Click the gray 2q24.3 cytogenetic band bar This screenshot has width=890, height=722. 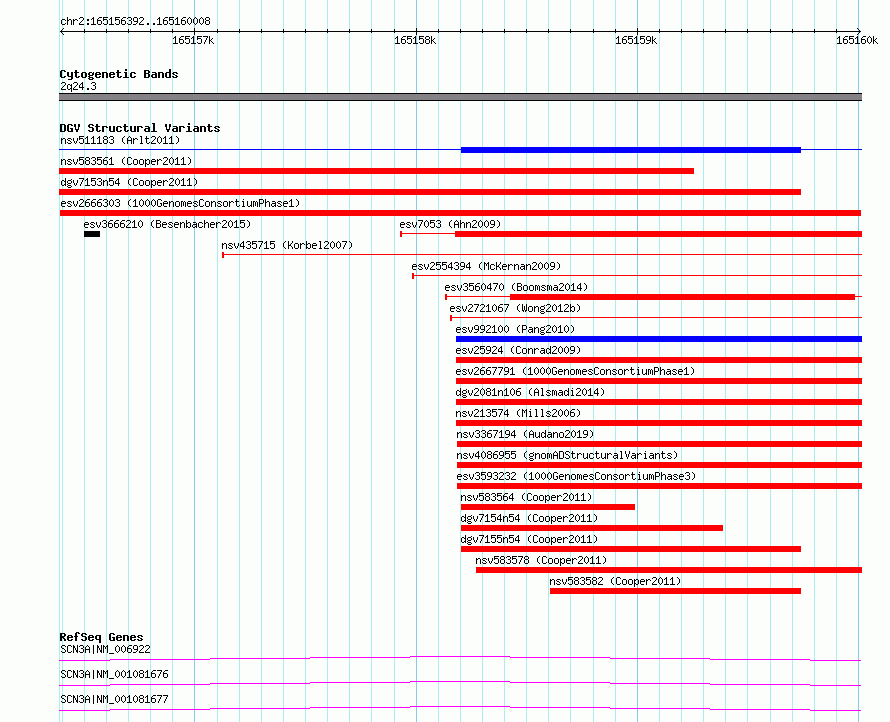point(460,97)
